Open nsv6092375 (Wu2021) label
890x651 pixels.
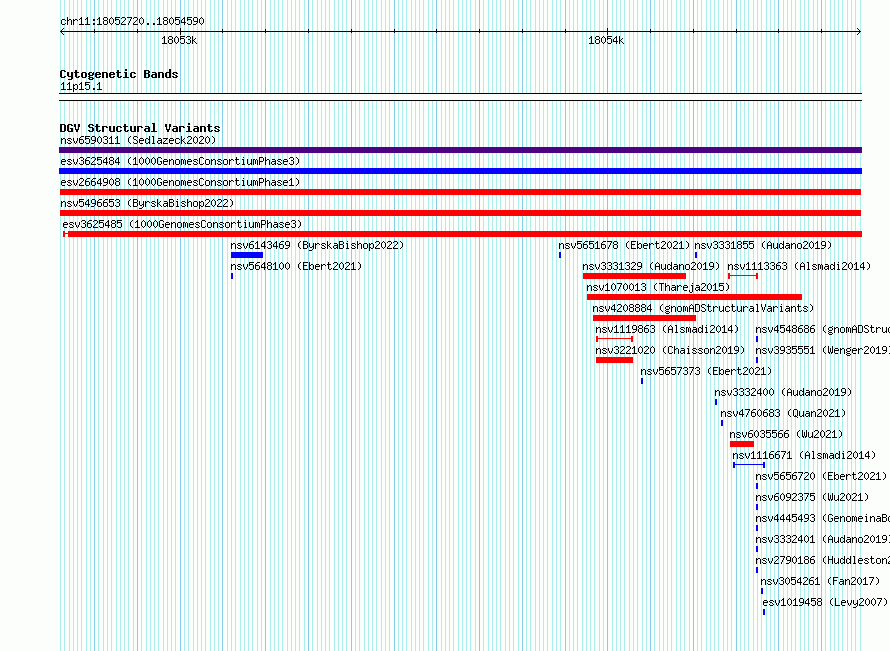click(812, 497)
